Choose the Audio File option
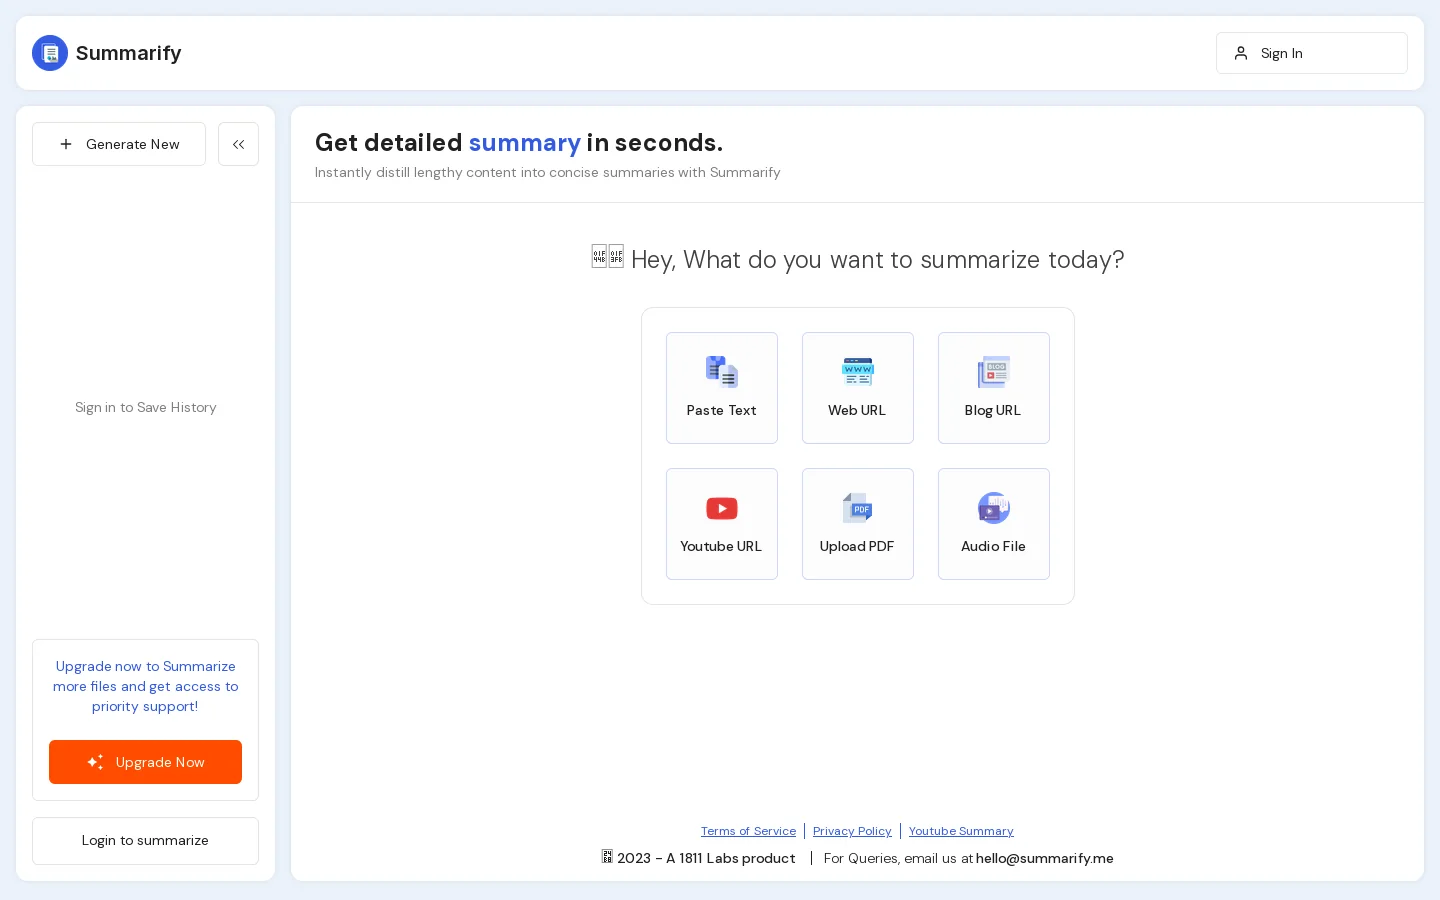1440x900 pixels. pyautogui.click(x=994, y=524)
